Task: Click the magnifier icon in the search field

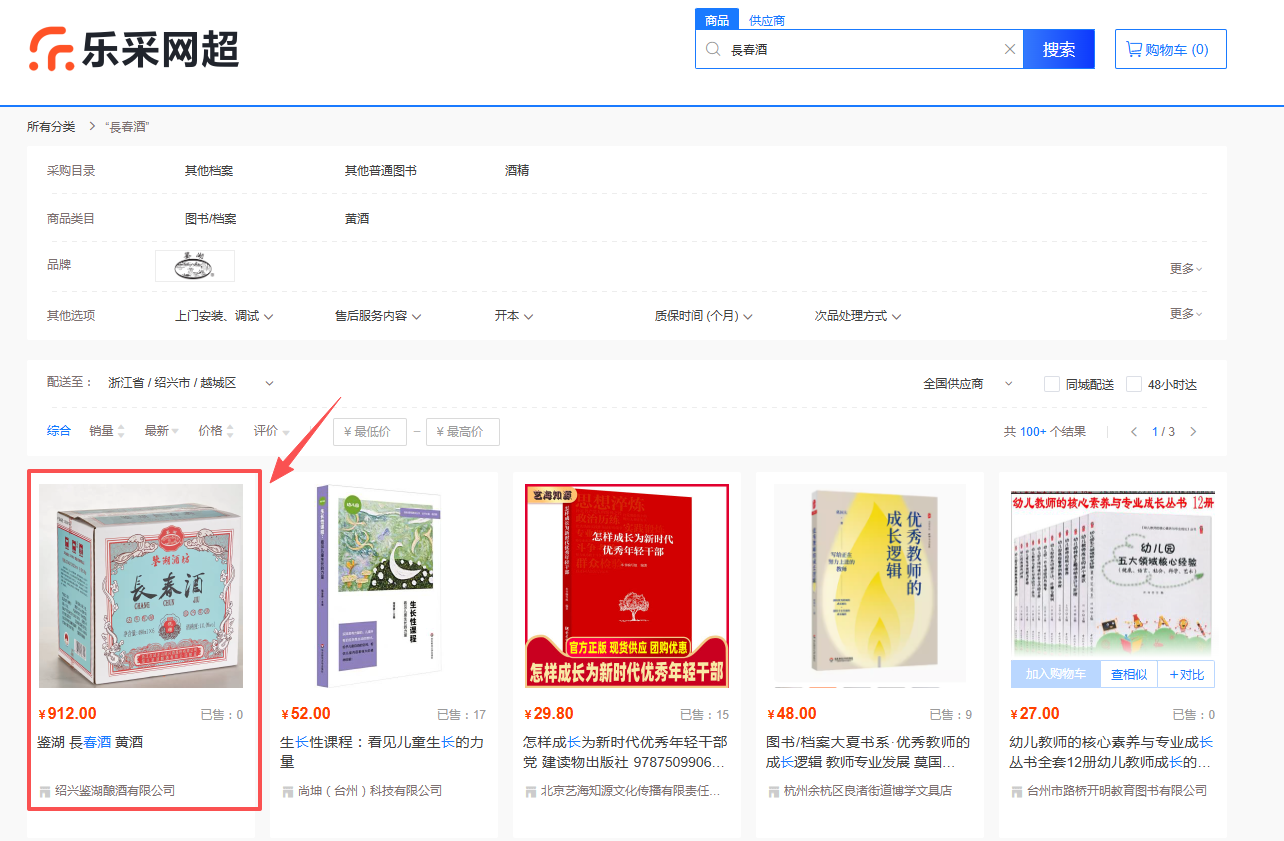Action: [713, 49]
